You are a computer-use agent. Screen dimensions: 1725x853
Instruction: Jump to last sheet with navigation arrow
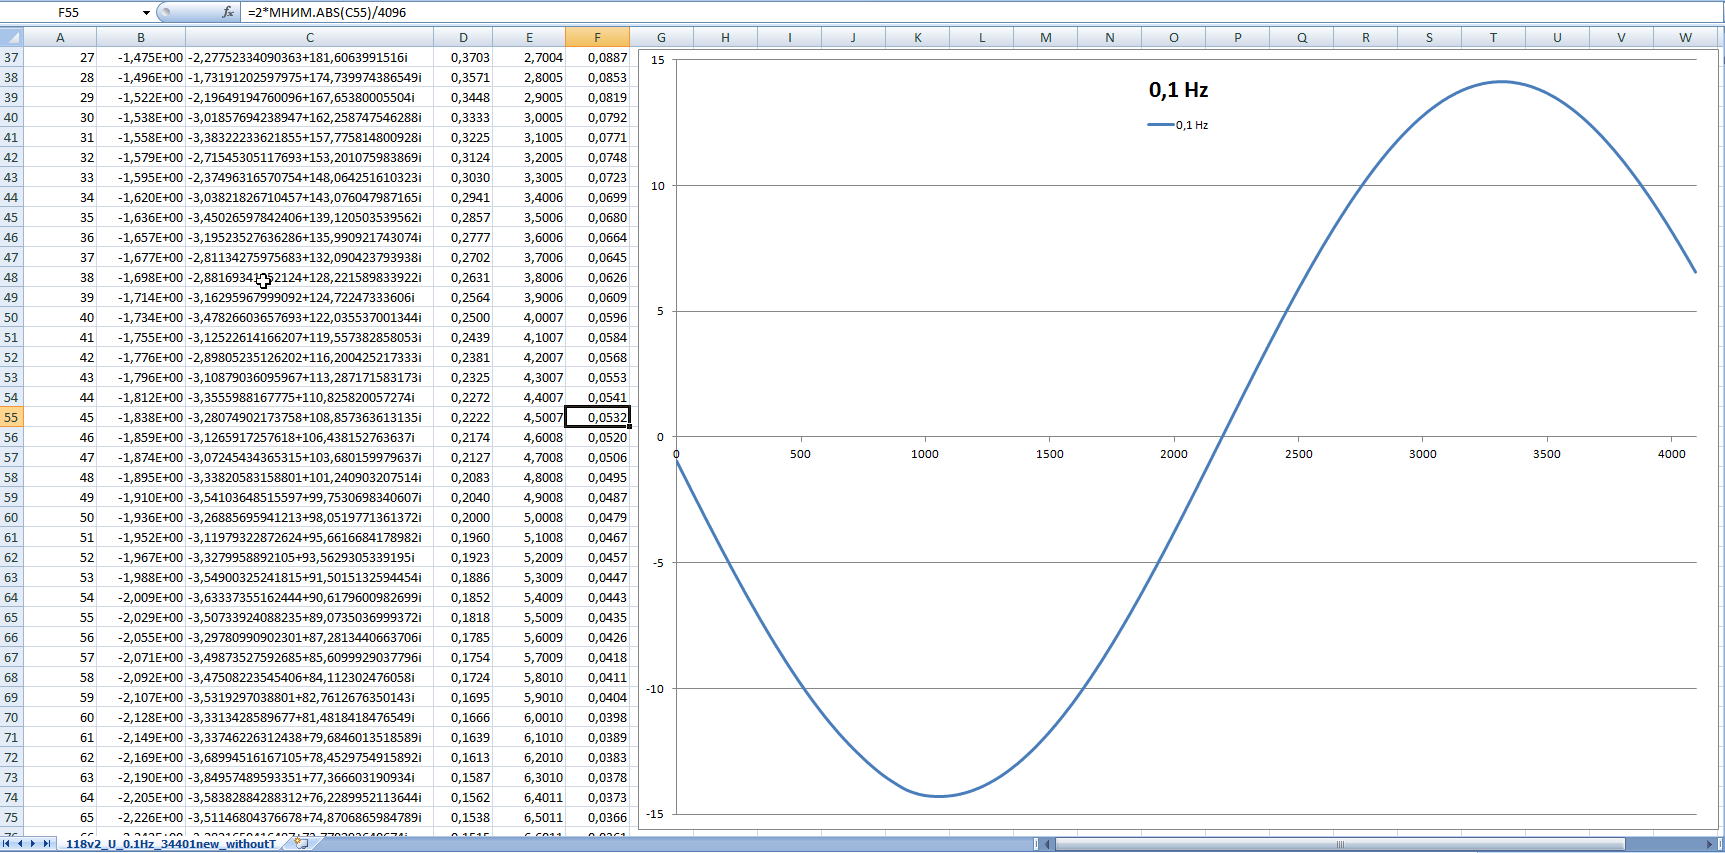pos(46,844)
